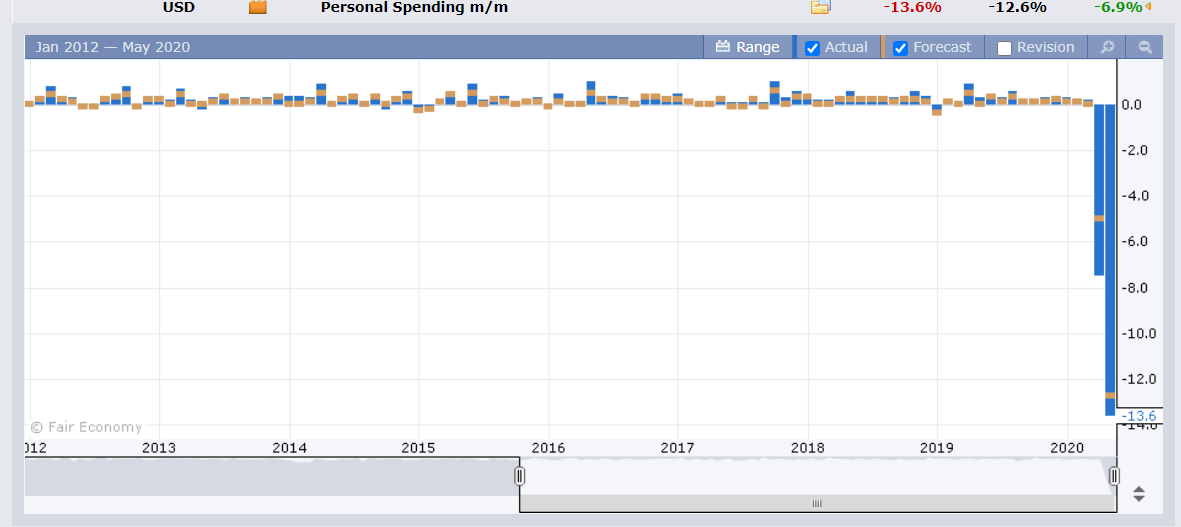
Task: Open the detail folder icon for Personal Spending
Action: point(820,8)
